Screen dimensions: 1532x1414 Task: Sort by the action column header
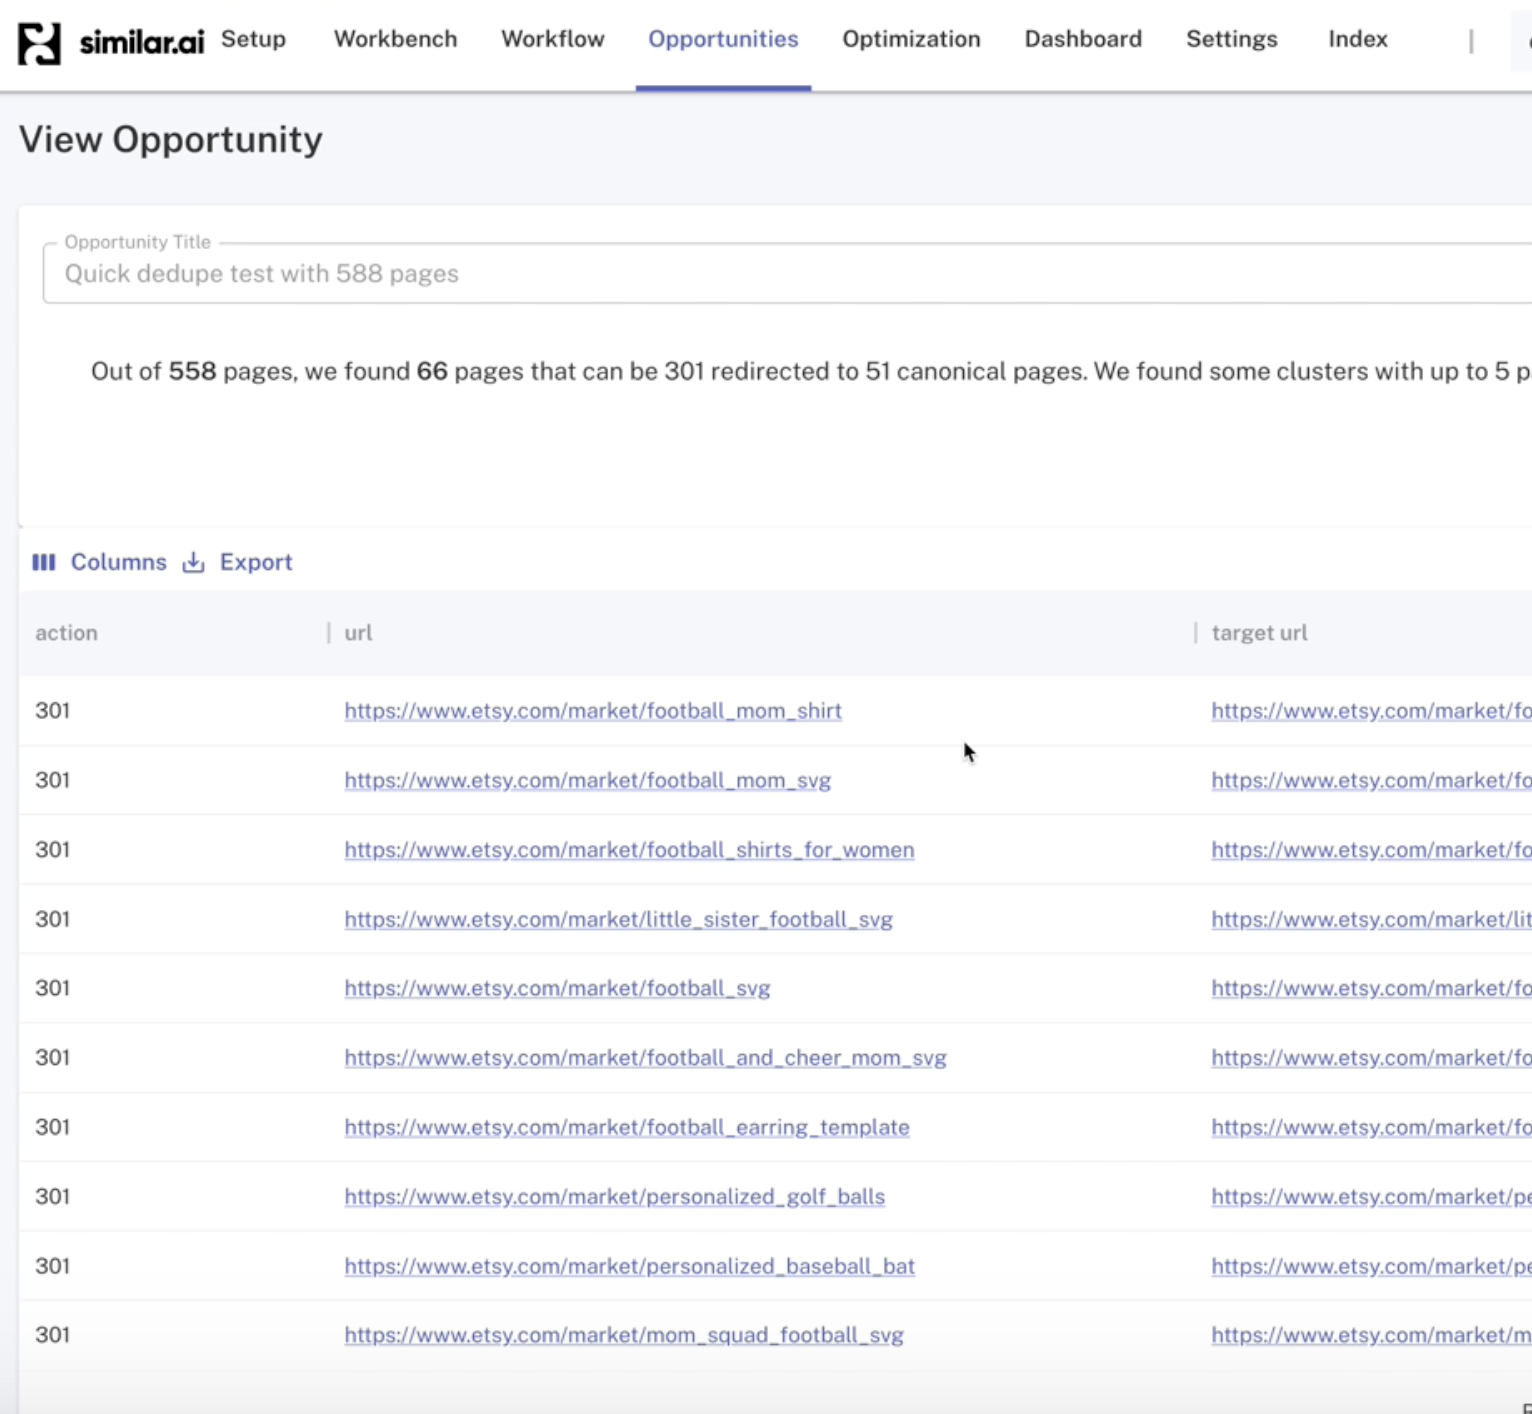click(x=66, y=633)
